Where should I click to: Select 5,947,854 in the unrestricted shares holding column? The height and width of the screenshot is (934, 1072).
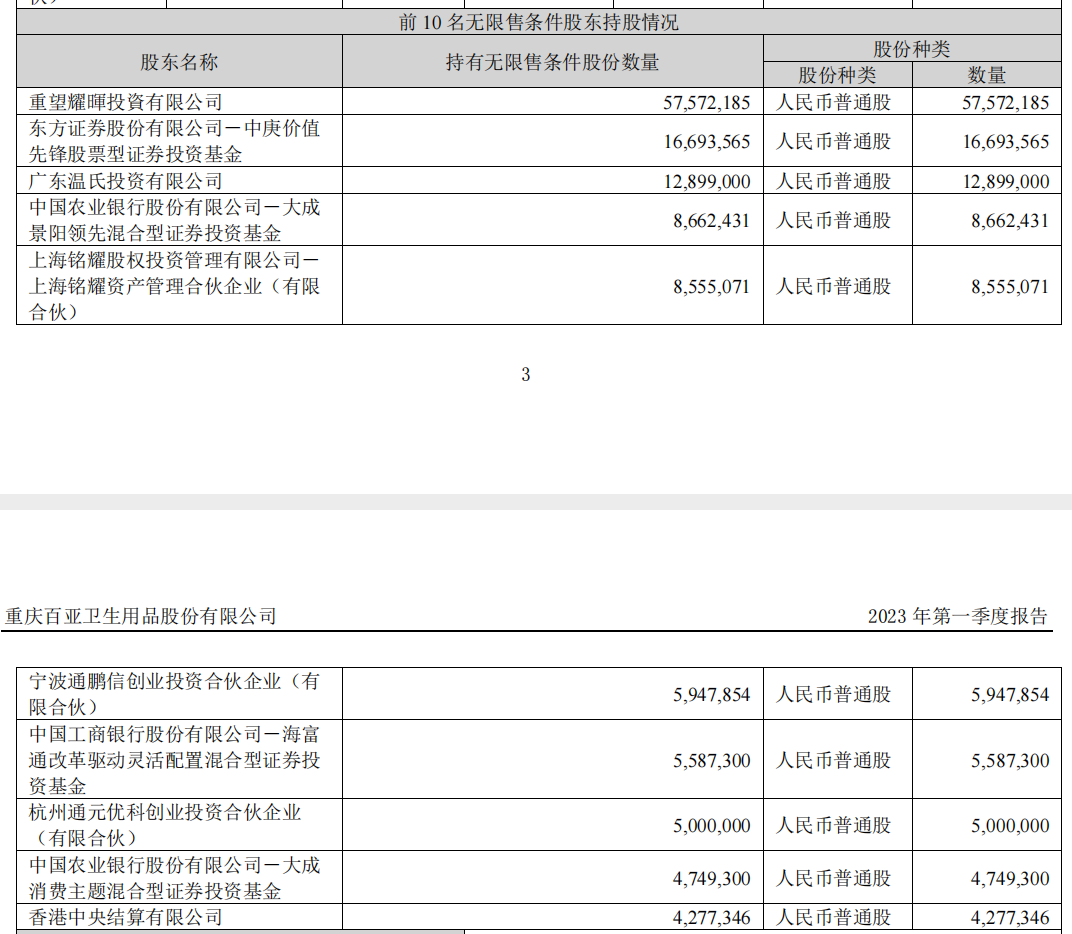pyautogui.click(x=711, y=695)
